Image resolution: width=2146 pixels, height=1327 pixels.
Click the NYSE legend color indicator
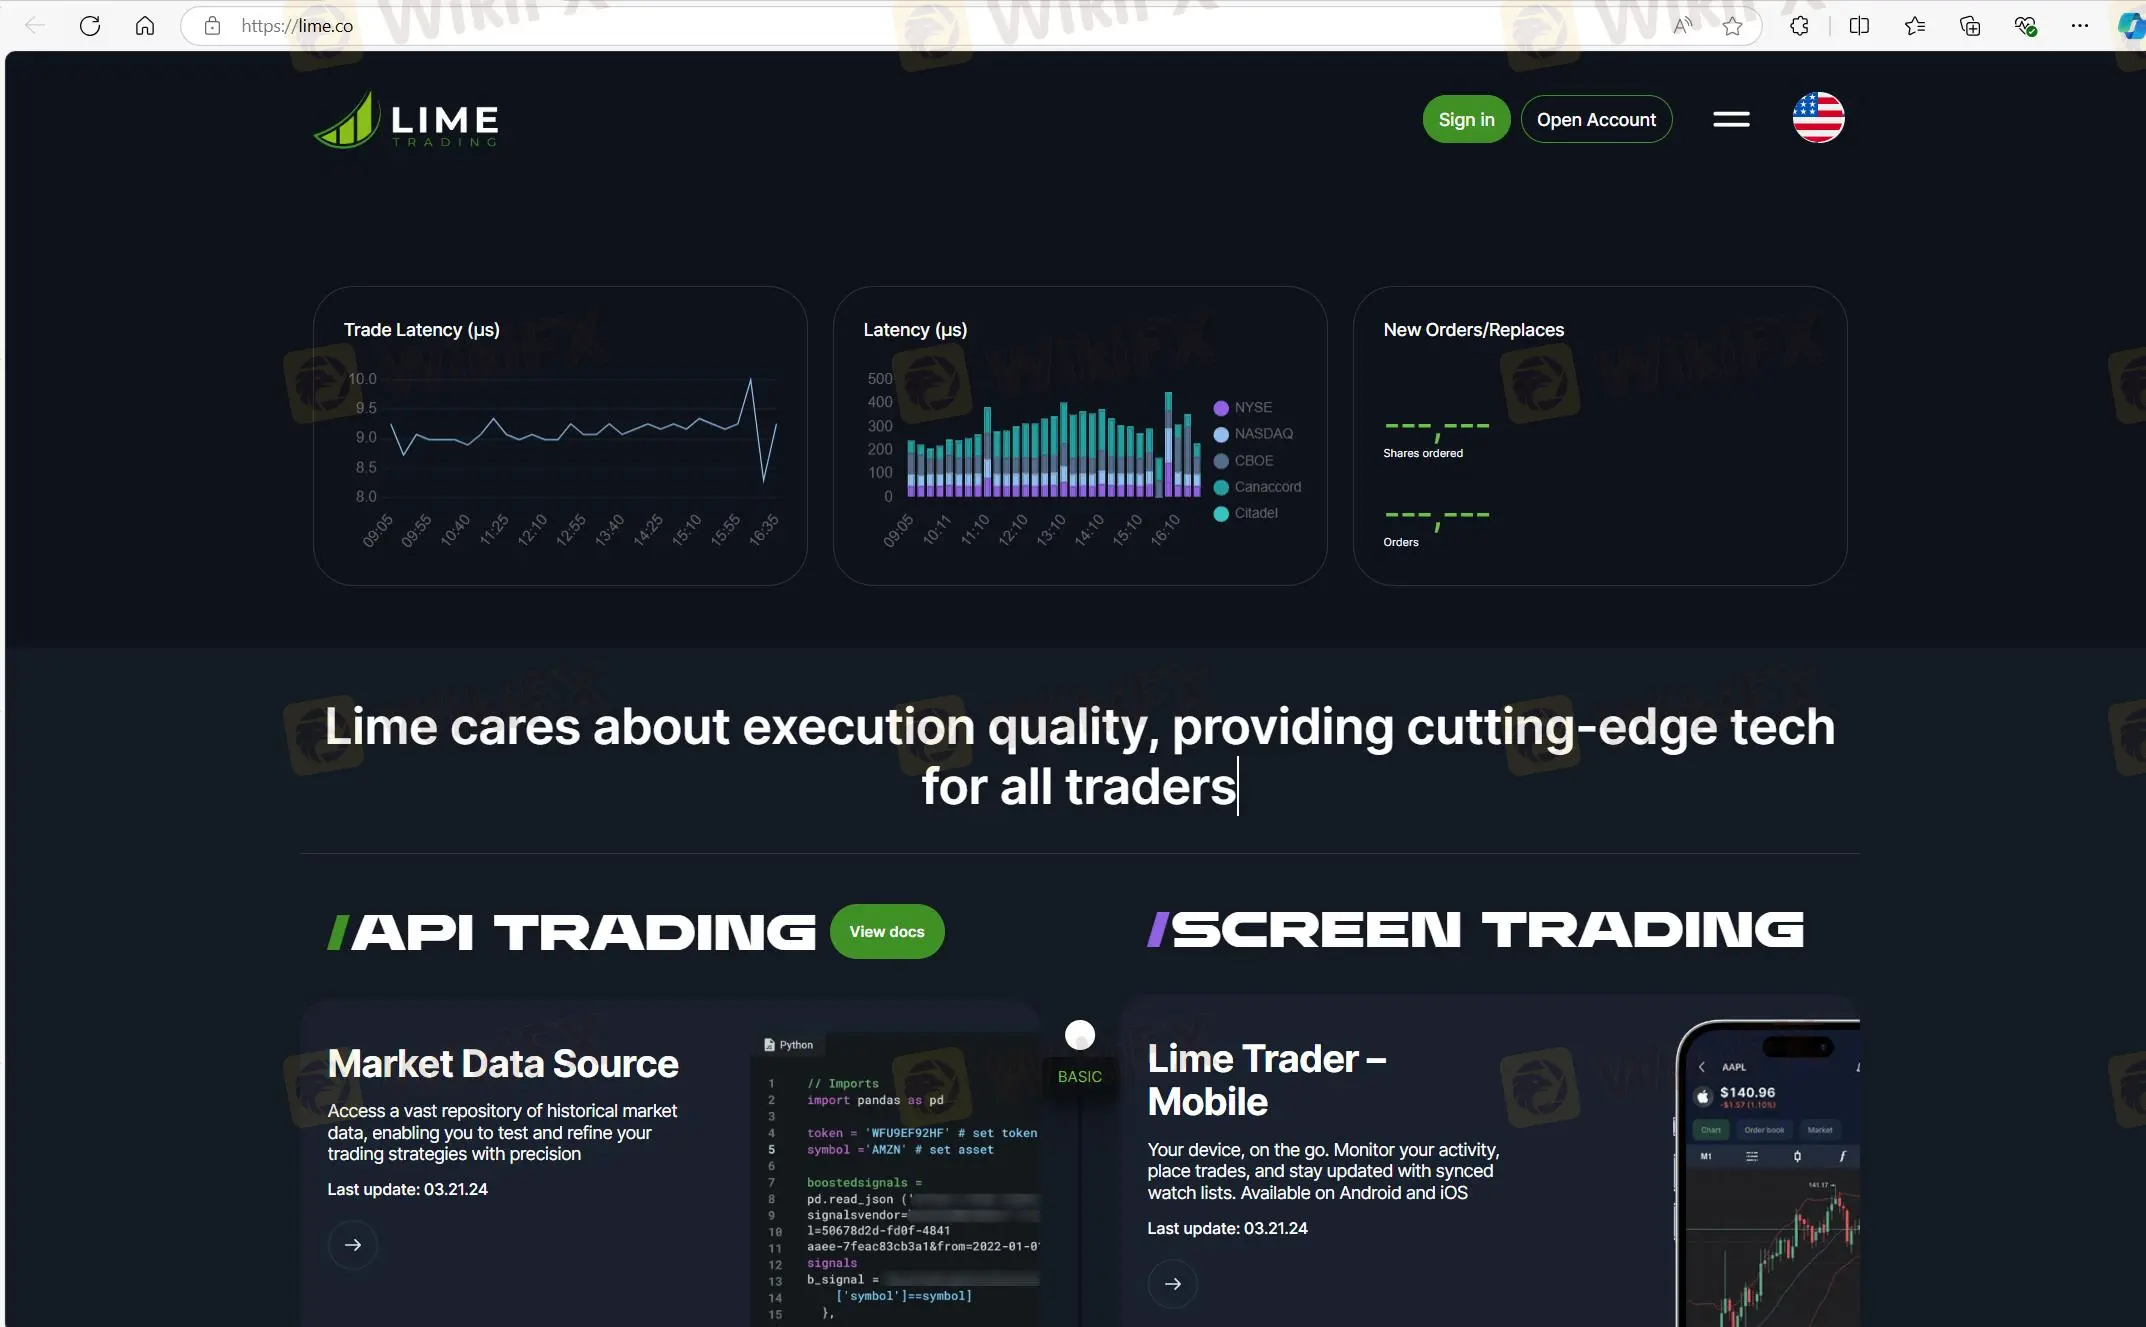pos(1220,406)
